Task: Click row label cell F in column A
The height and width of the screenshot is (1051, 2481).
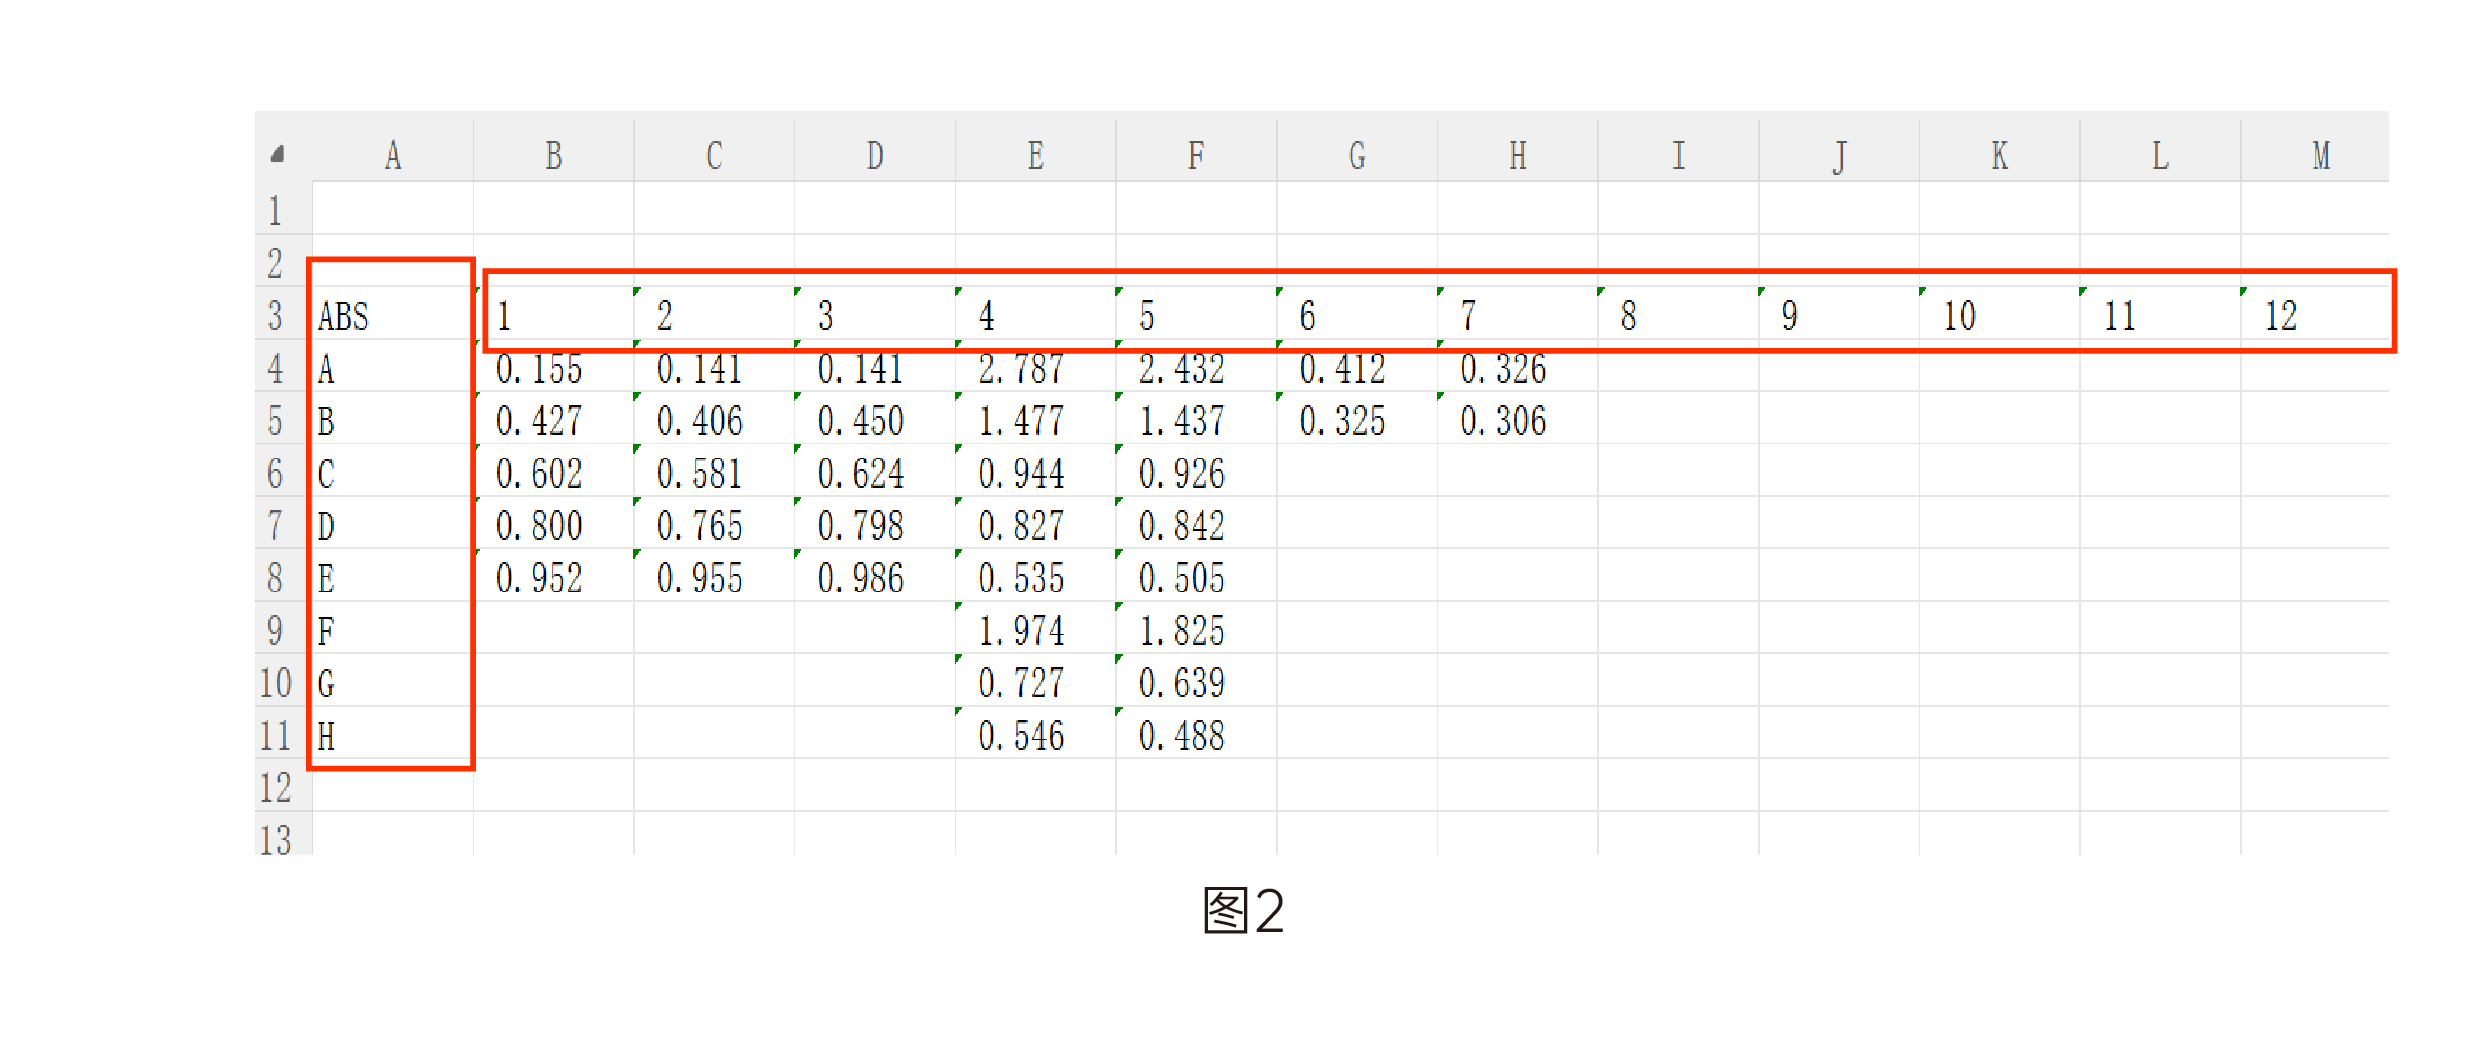Action: [393, 628]
